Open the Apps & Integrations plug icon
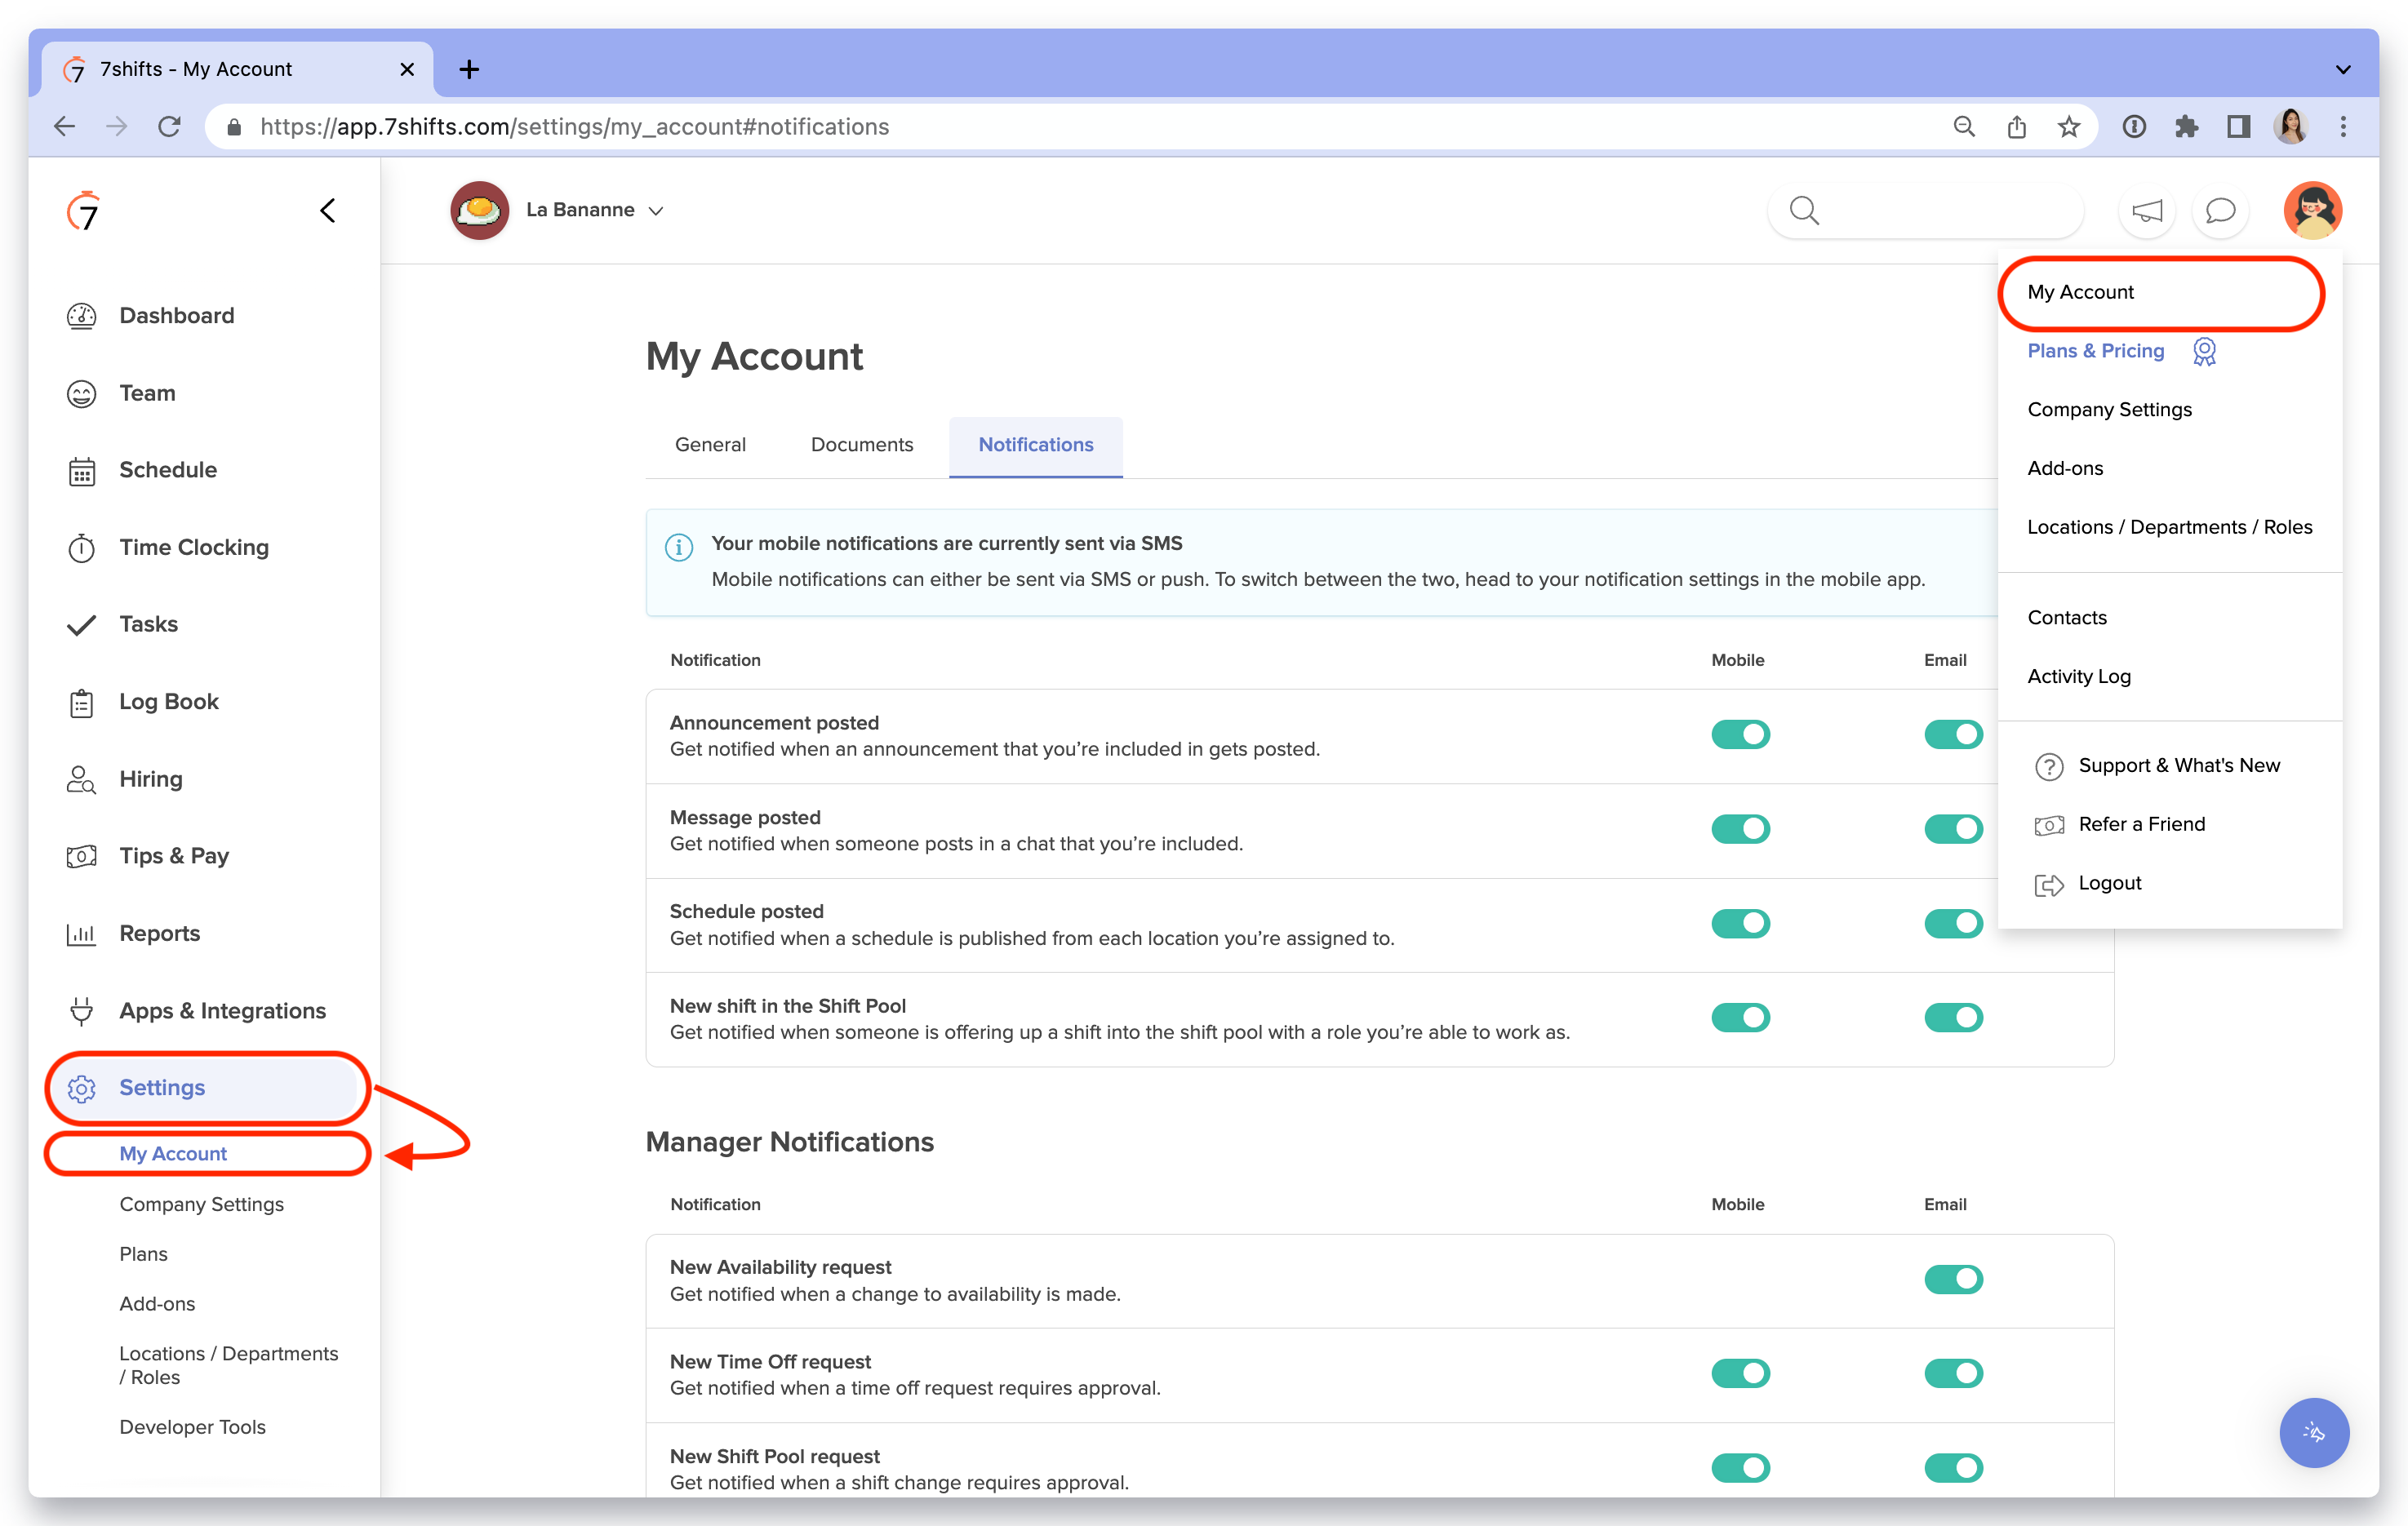 click(x=81, y=1011)
